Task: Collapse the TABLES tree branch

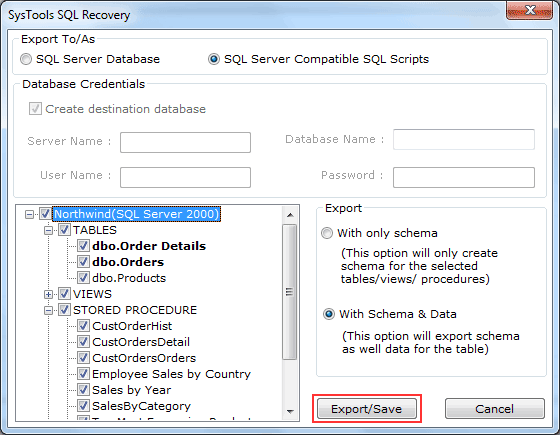Action: point(49,230)
